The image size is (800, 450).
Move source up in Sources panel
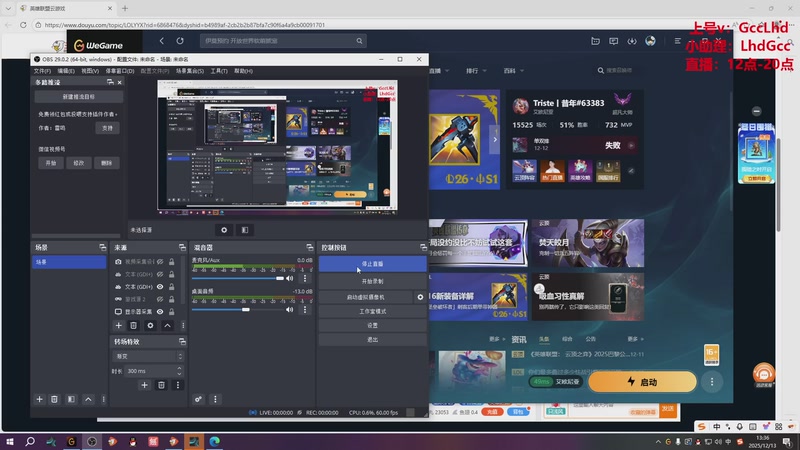[x=167, y=325]
